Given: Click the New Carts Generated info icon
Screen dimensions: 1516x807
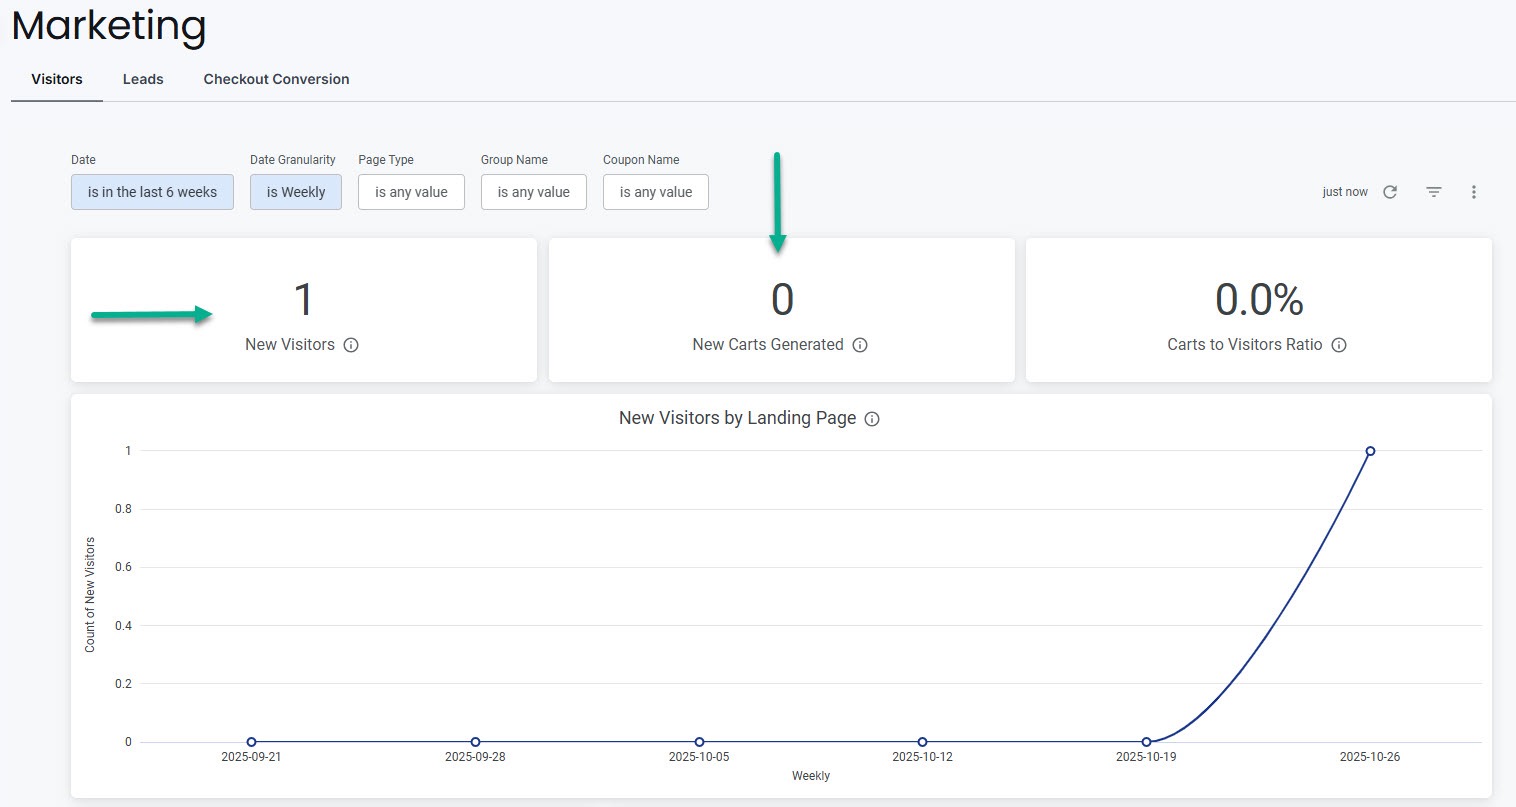Looking at the screenshot, I should click(x=860, y=345).
